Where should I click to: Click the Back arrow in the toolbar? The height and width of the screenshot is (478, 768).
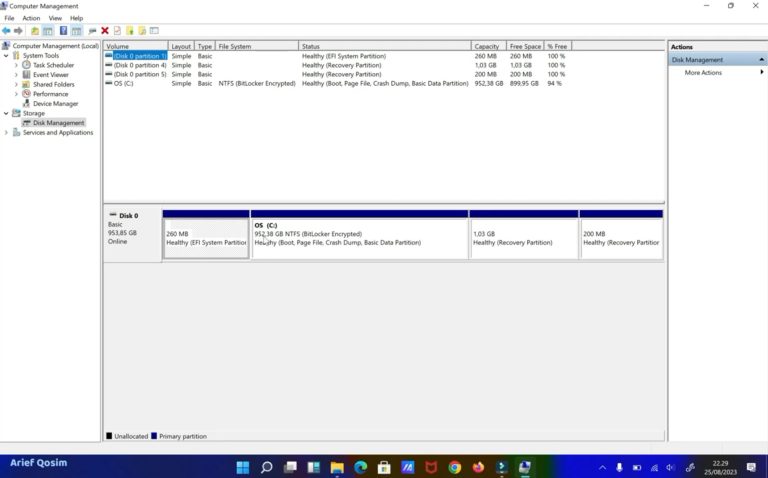point(6,31)
